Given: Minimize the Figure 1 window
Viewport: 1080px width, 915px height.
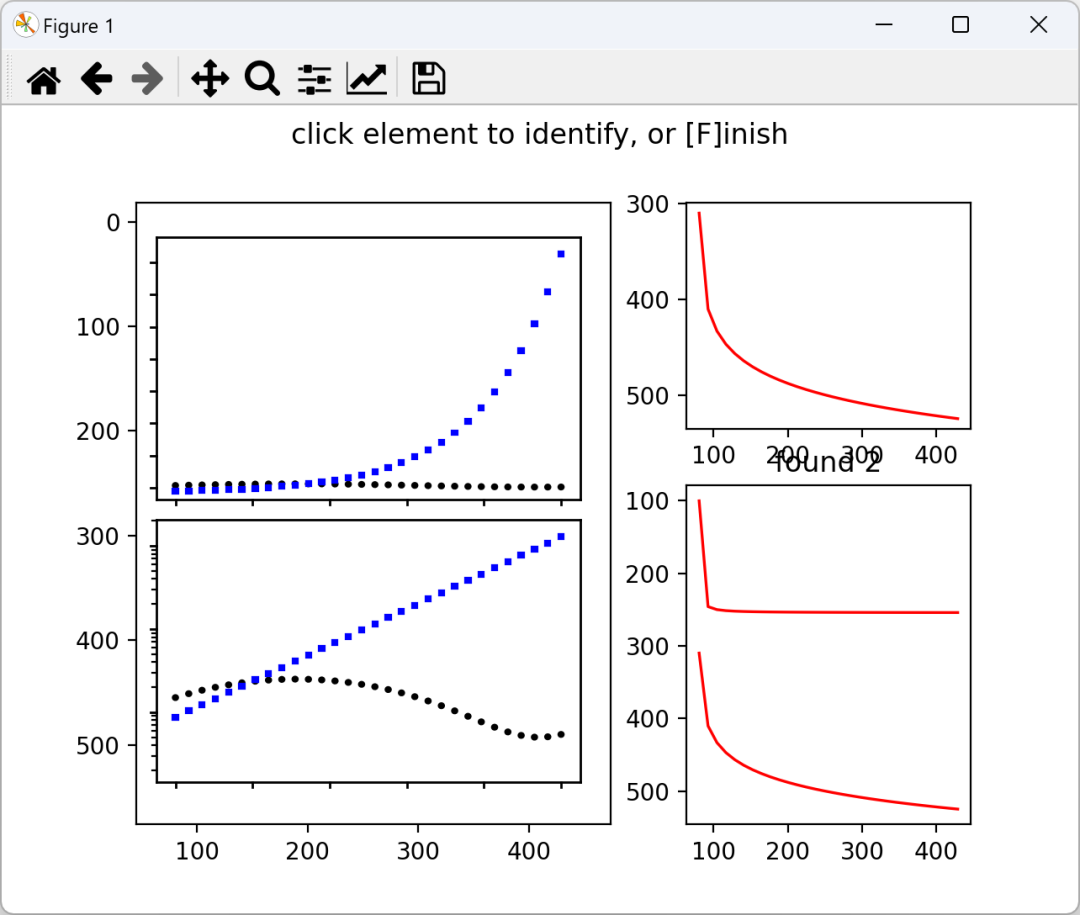Looking at the screenshot, I should 884,25.
